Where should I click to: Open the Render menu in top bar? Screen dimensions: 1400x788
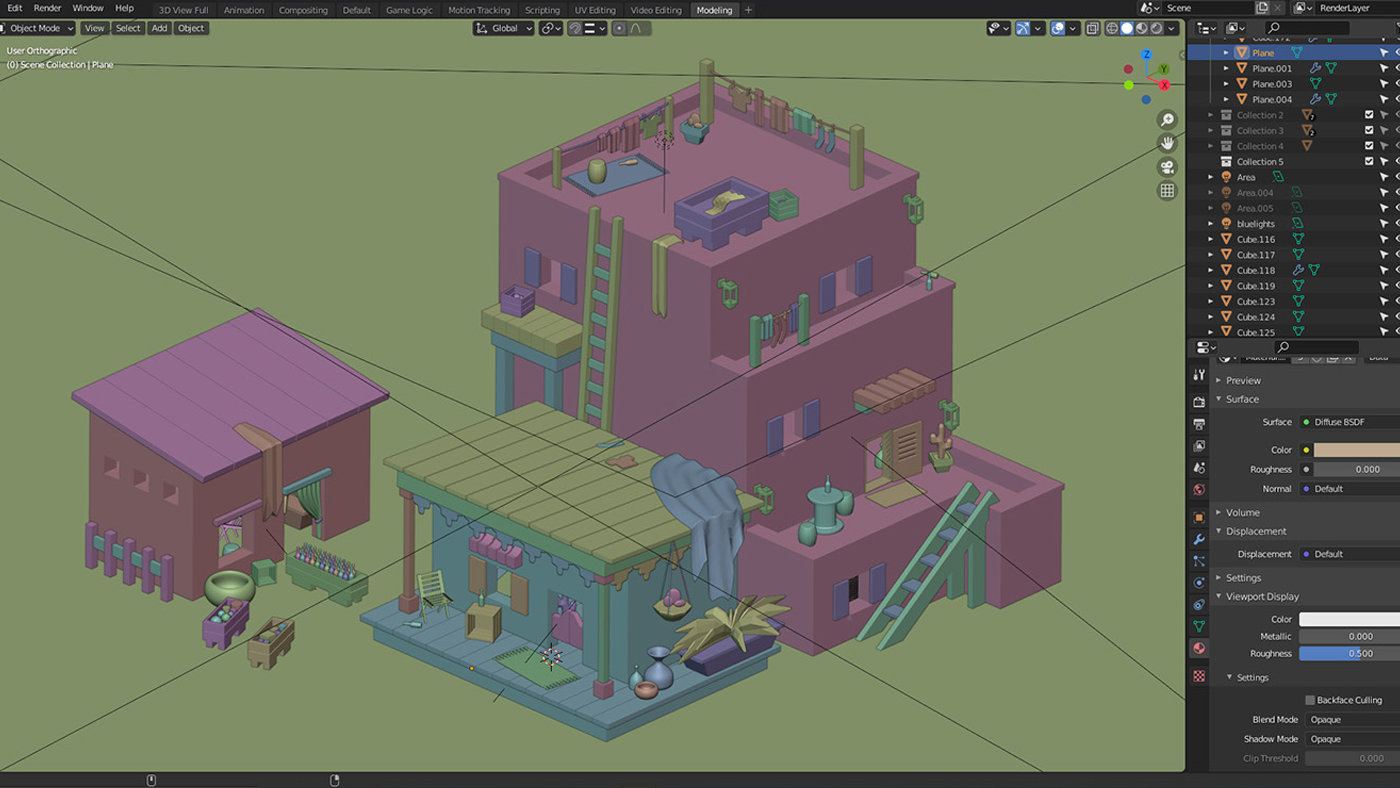point(46,9)
